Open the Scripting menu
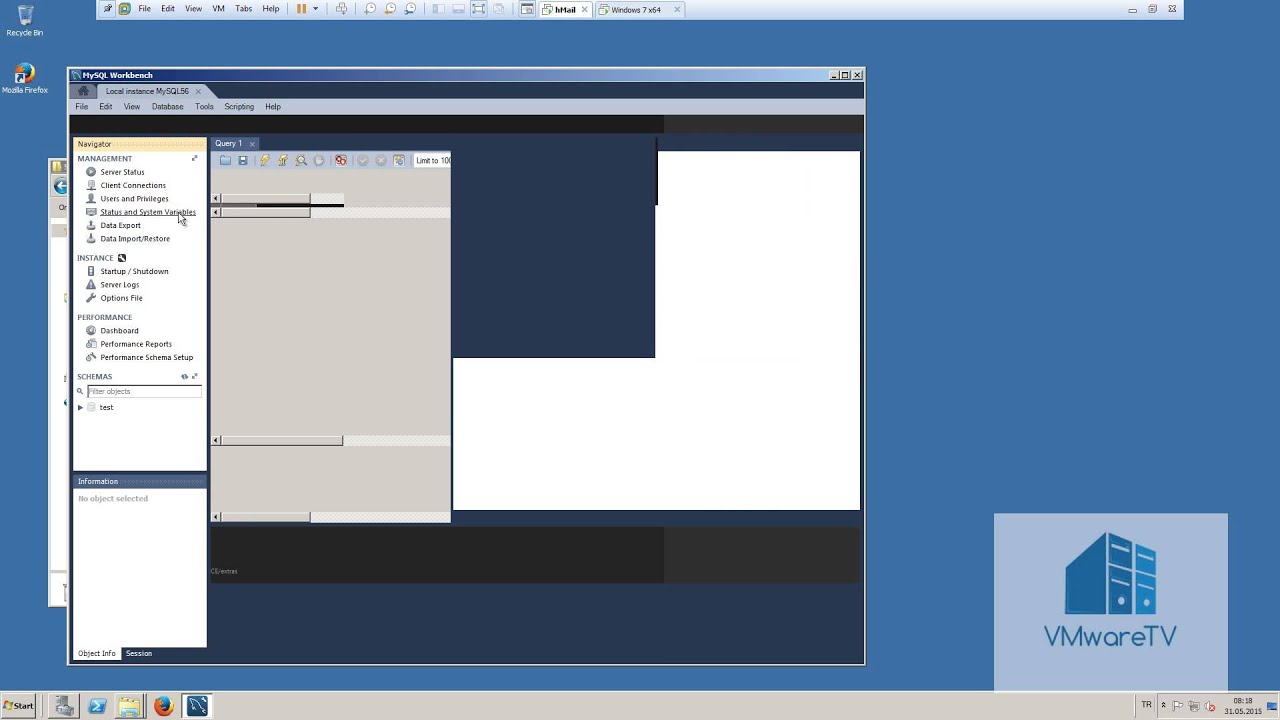Screen dimensions: 1280x720 pyautogui.click(x=239, y=106)
